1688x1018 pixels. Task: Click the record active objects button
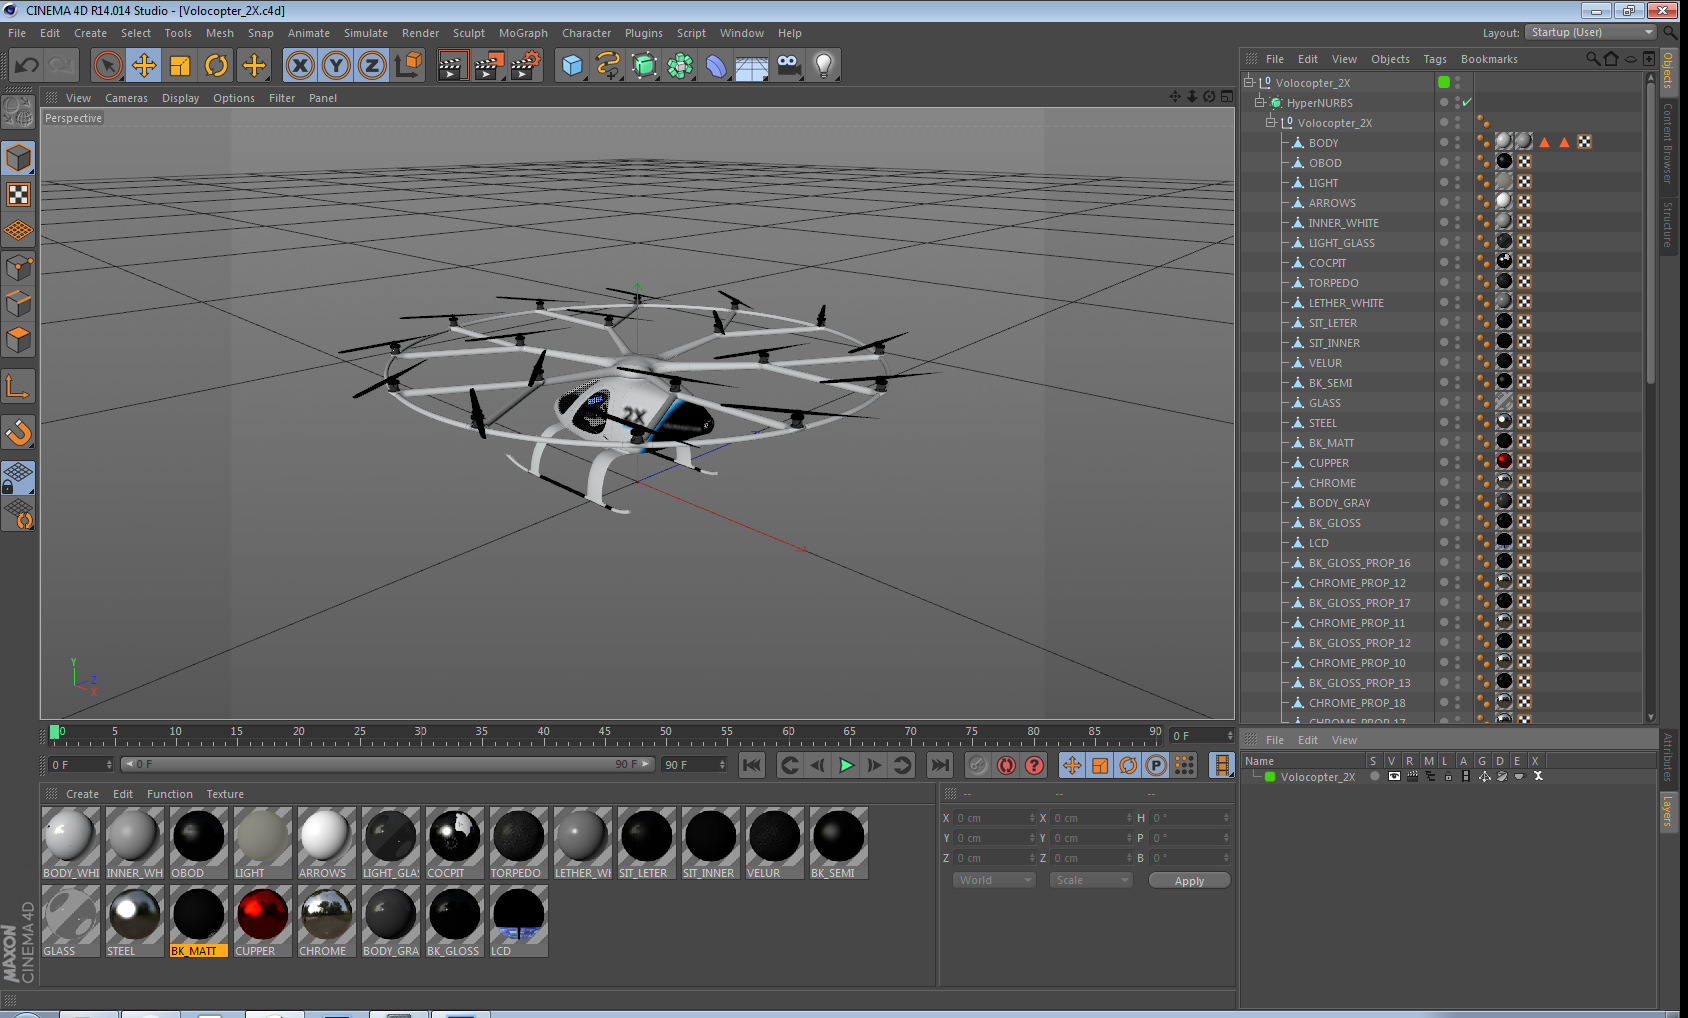pos(978,765)
